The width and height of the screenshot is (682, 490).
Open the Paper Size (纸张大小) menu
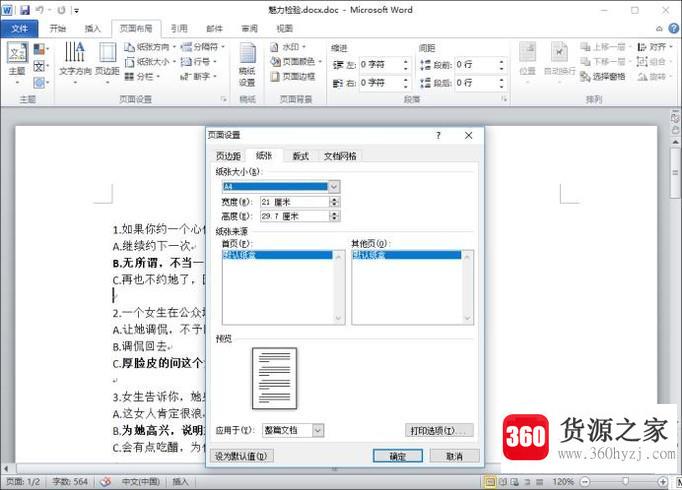pos(150,62)
